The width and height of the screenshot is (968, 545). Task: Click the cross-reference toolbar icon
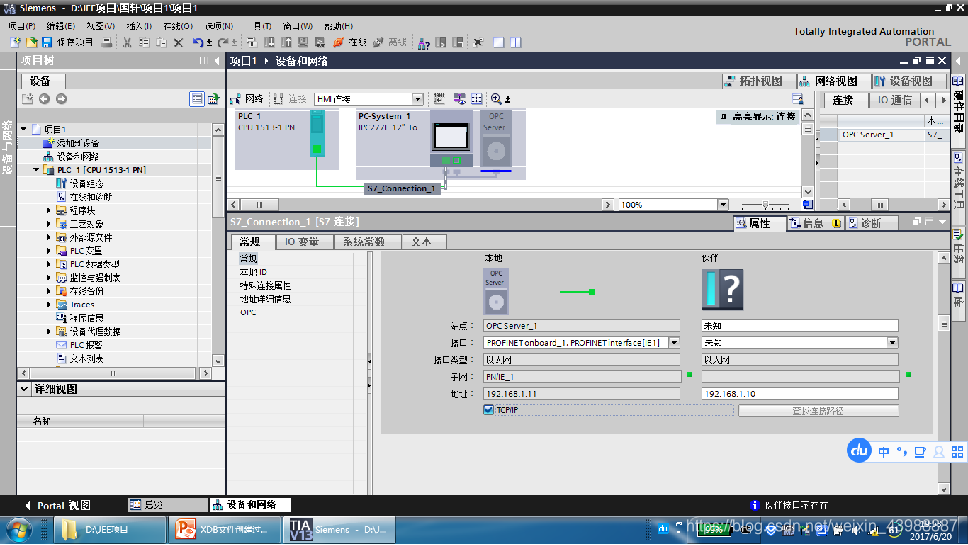[x=478, y=43]
